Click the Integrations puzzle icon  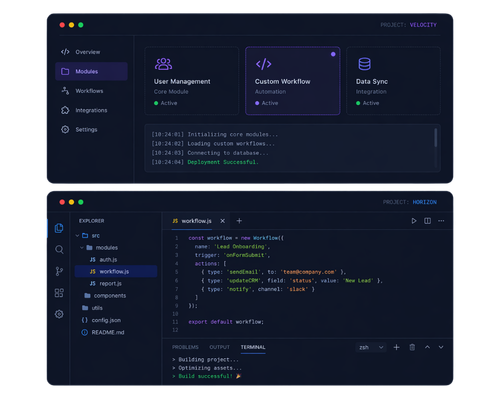(x=65, y=110)
